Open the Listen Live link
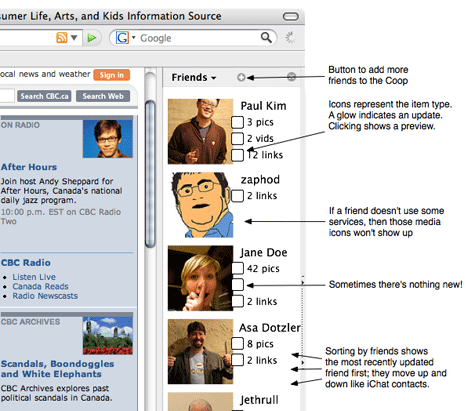The image size is (475, 411). [34, 277]
